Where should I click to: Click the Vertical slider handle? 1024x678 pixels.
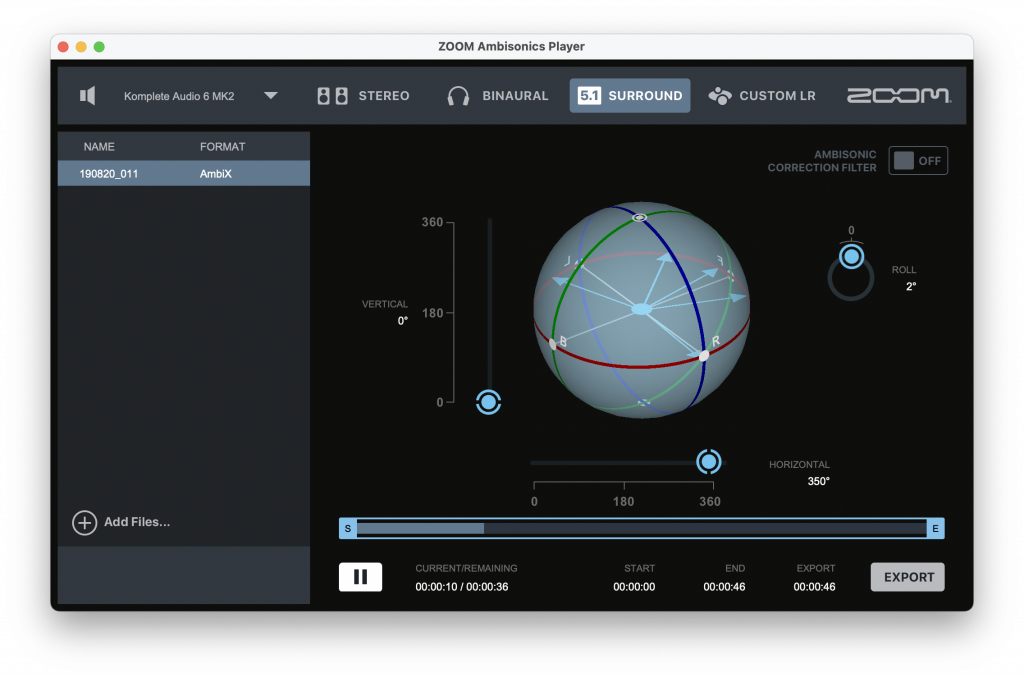(488, 402)
